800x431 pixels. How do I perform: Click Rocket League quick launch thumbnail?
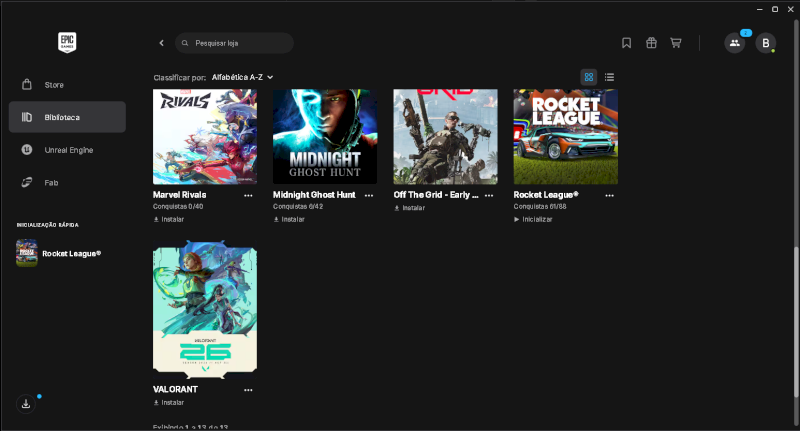pyautogui.click(x=27, y=253)
